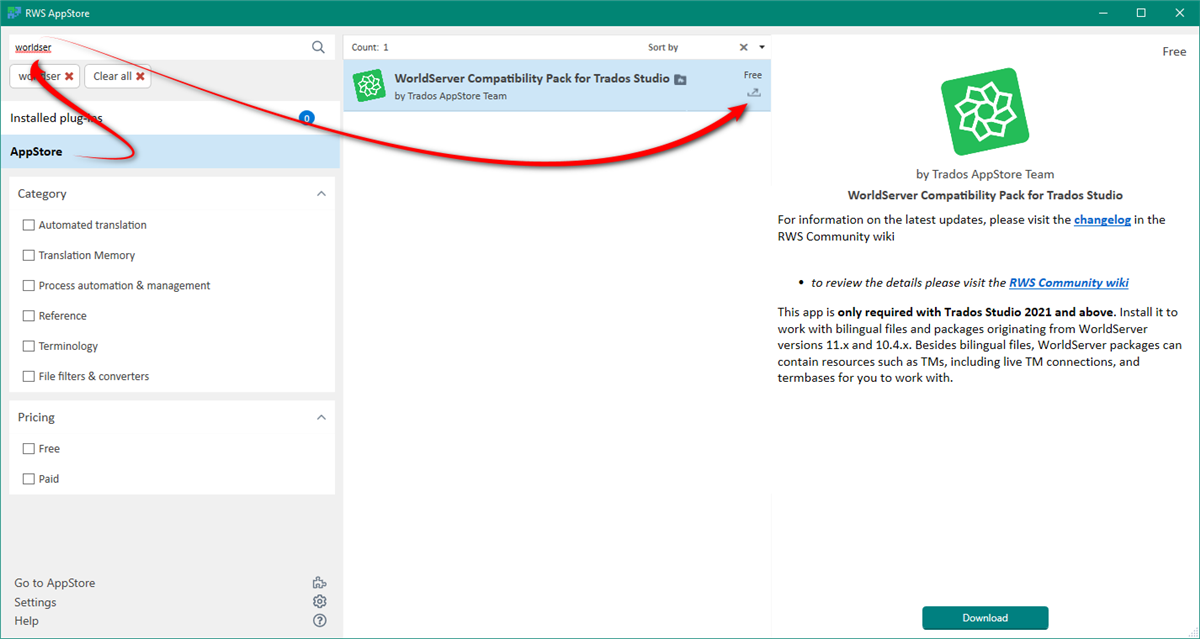Click 'by Trados AppStore Team' in list row

(451, 96)
